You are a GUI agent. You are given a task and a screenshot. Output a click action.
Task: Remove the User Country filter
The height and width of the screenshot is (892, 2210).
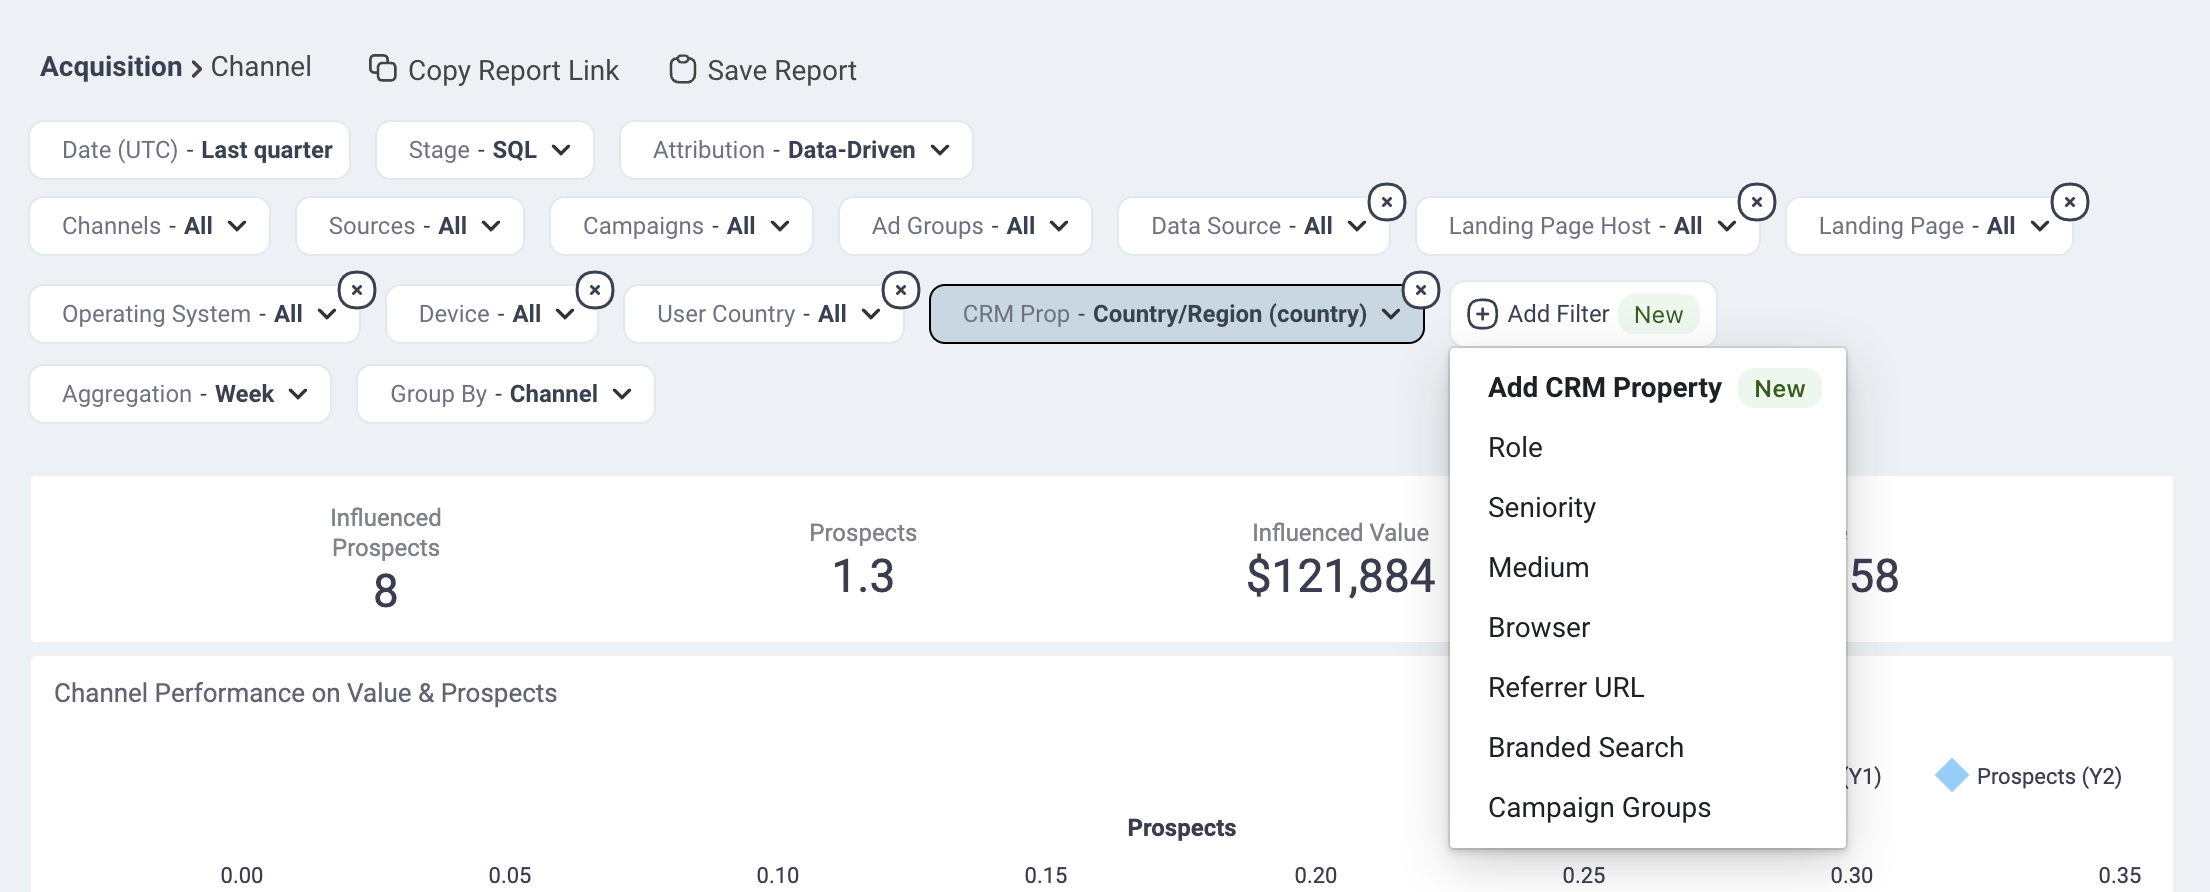tap(901, 290)
